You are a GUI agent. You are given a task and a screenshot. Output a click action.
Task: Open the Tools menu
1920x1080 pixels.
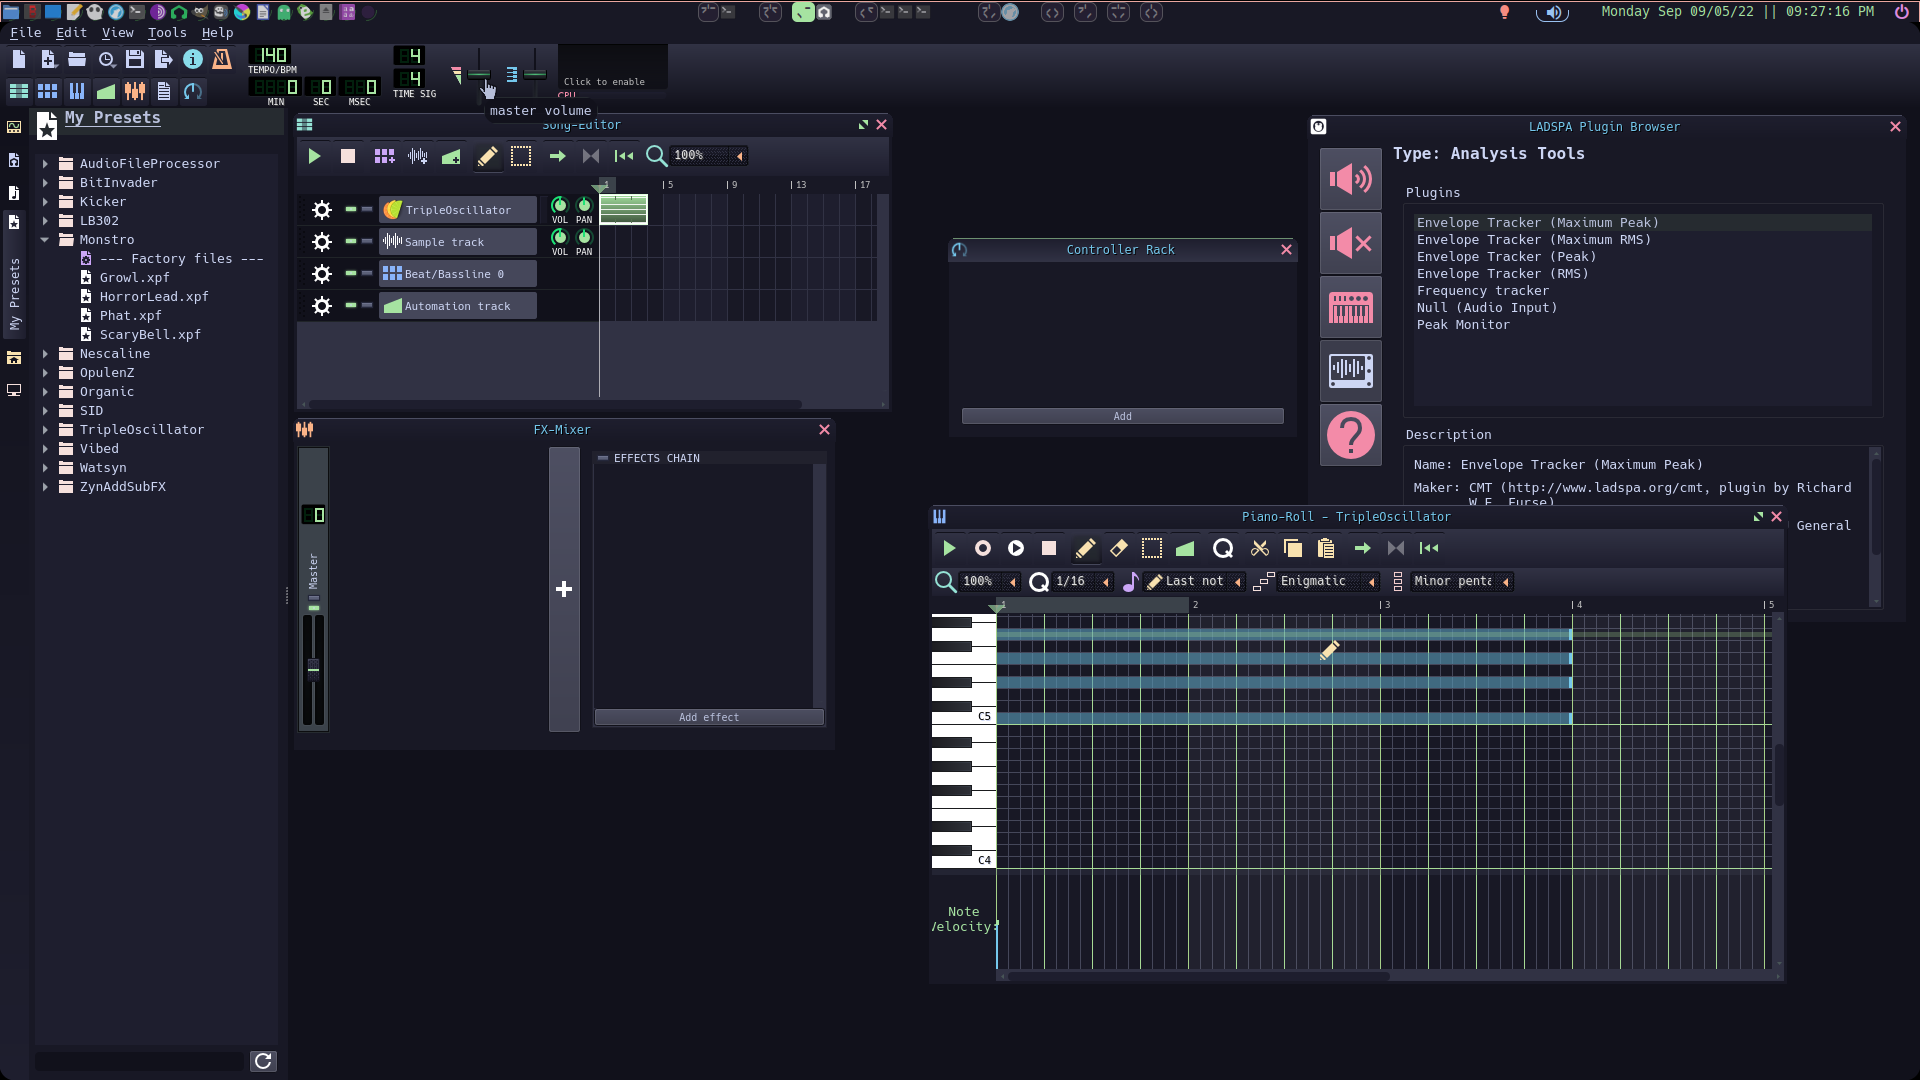[x=167, y=33]
